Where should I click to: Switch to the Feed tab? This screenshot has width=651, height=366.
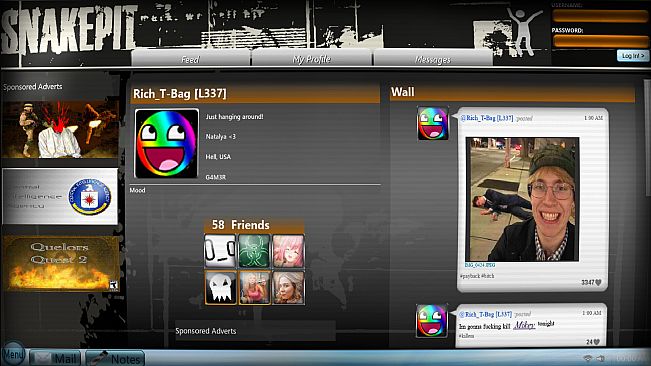[x=191, y=59]
